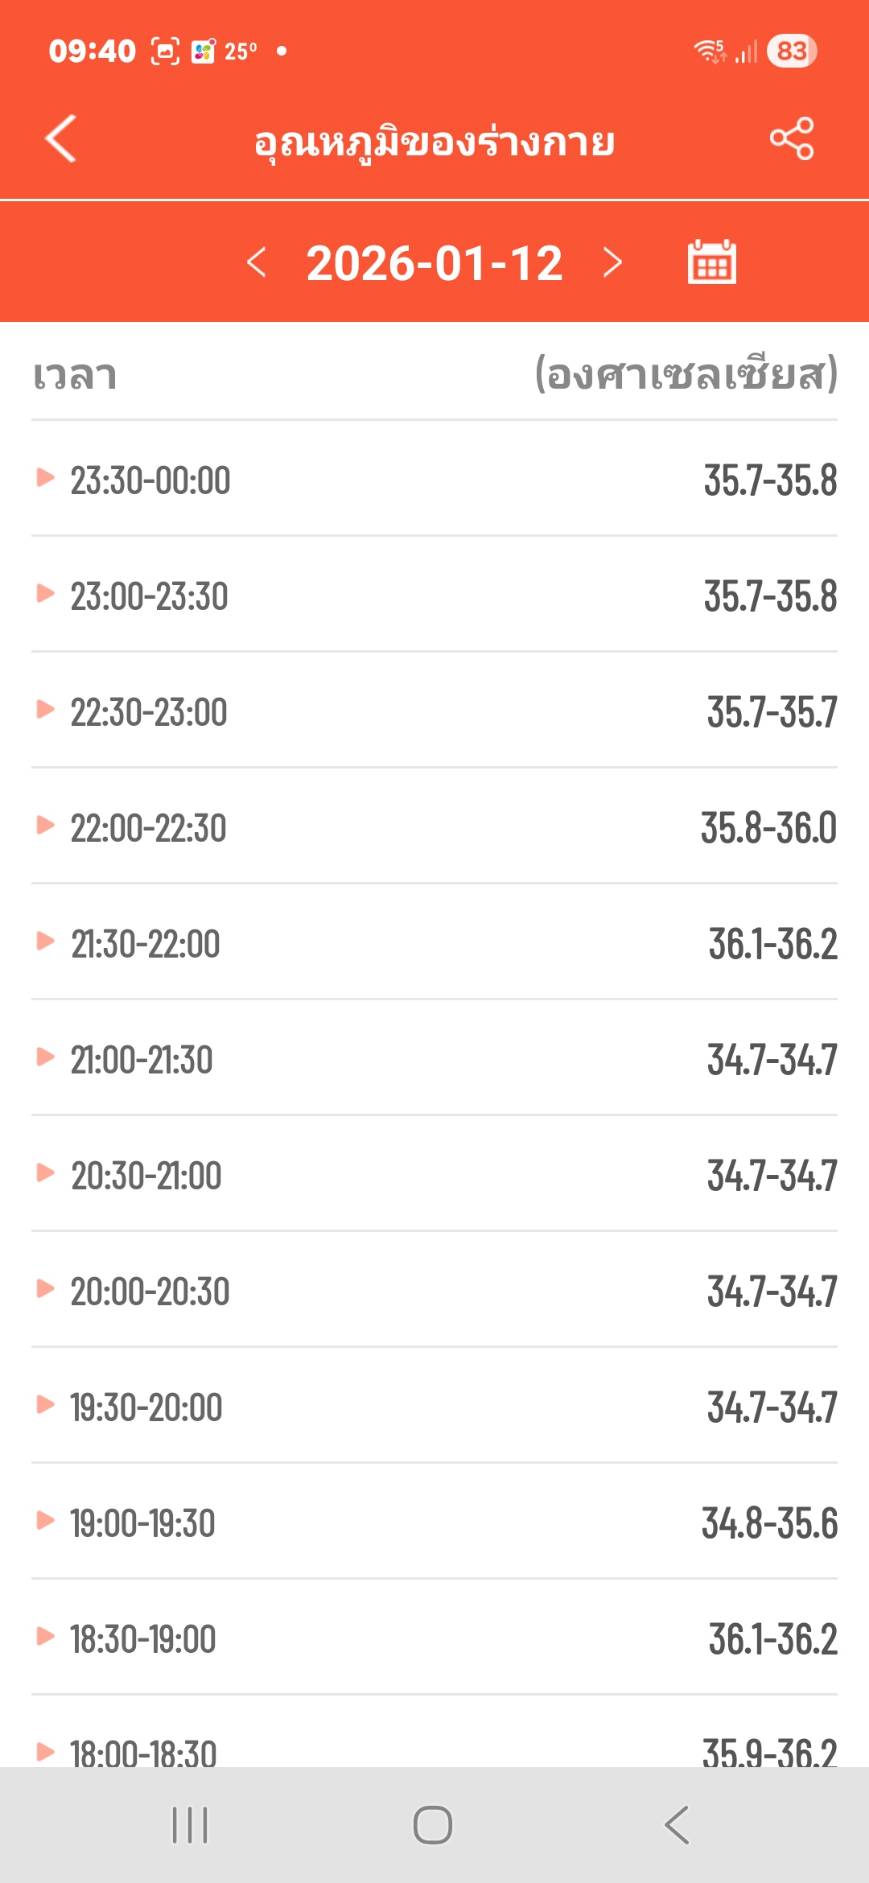
Task: Tap the Android home button
Action: pos(433,1824)
